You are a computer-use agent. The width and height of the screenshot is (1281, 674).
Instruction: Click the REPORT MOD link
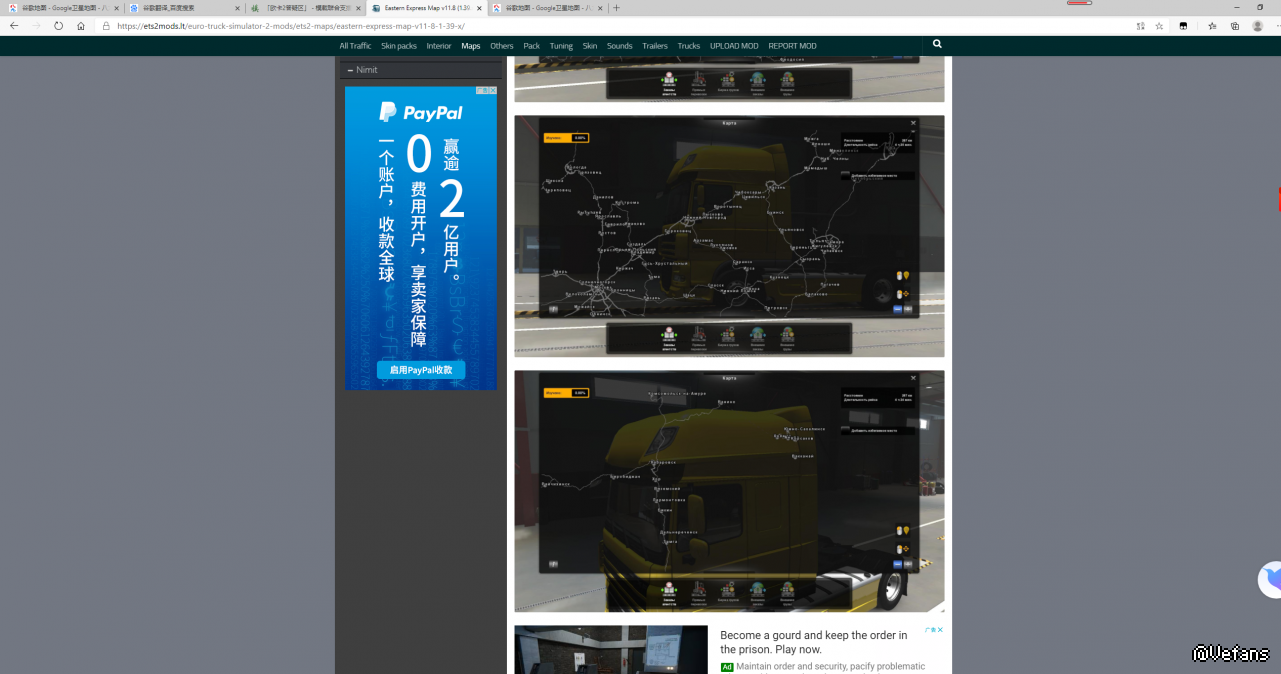tap(792, 46)
